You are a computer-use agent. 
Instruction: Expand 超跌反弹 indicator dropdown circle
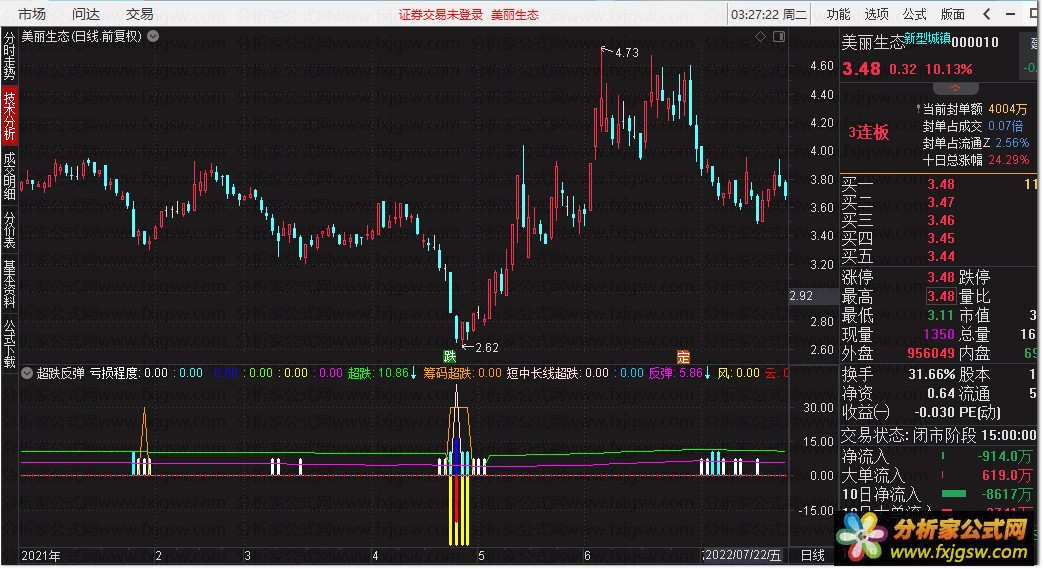tap(27, 373)
